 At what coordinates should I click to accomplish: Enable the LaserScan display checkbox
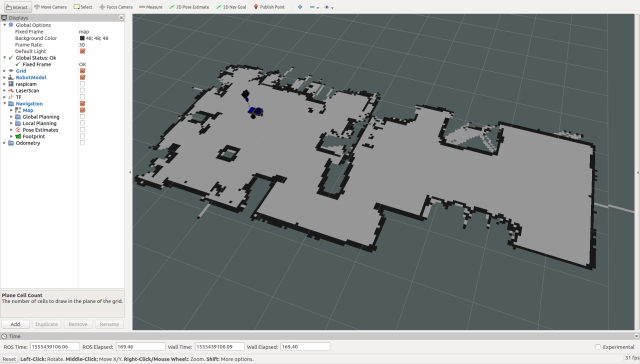(82, 91)
